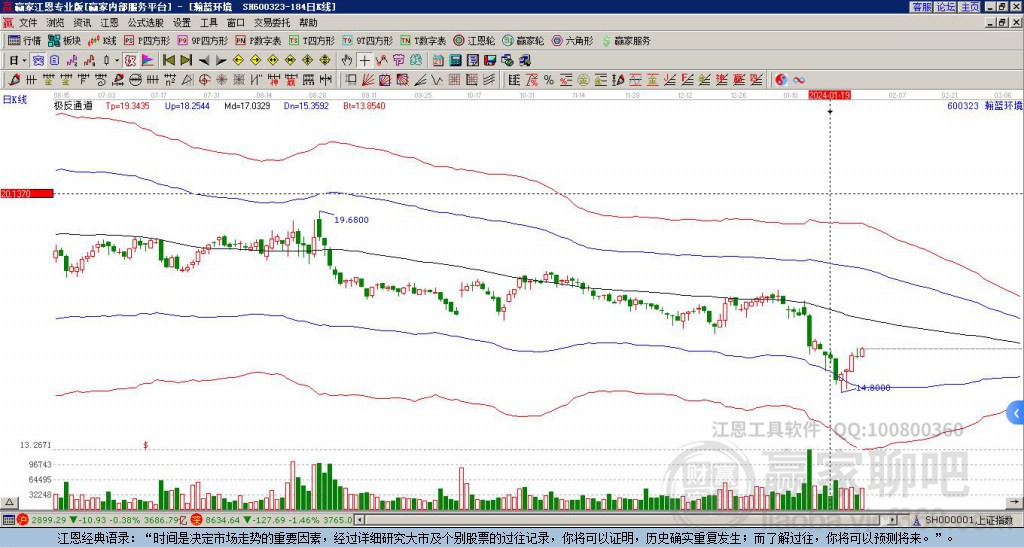Toggle the highlighted chart mode button beside 日
1024x548 pixels.
(39, 61)
